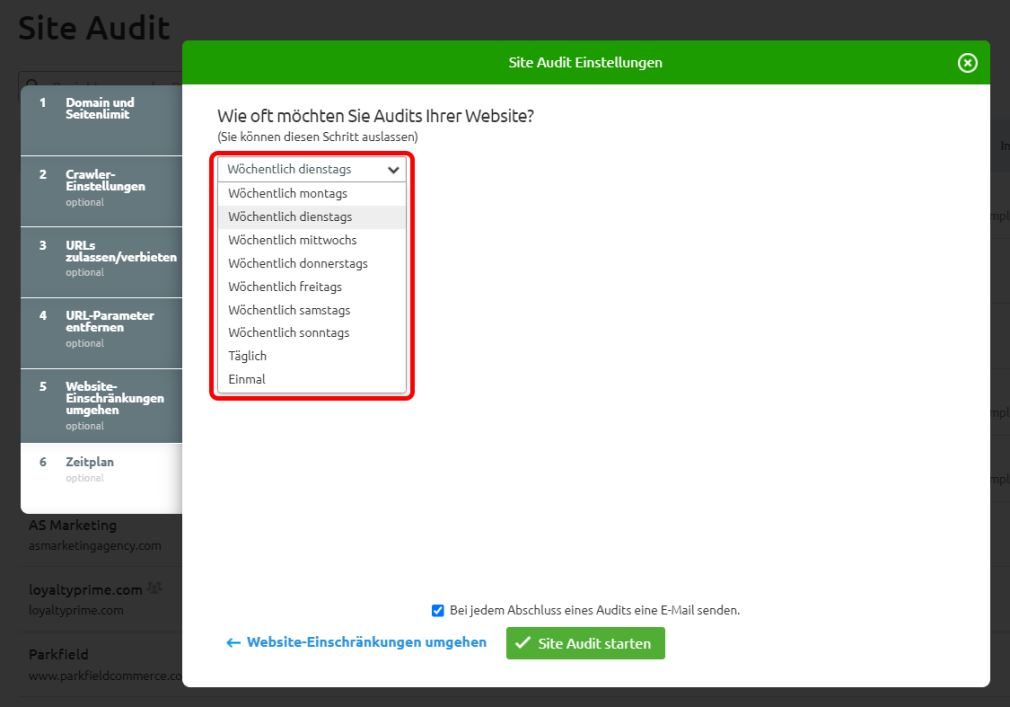This screenshot has width=1010, height=707.
Task: Uncheck the email on audit completion checkbox
Action: tap(438, 610)
